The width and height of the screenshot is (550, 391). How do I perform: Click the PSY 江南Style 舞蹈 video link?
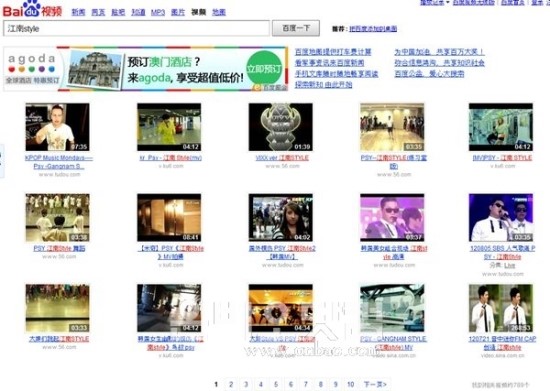[x=59, y=248]
